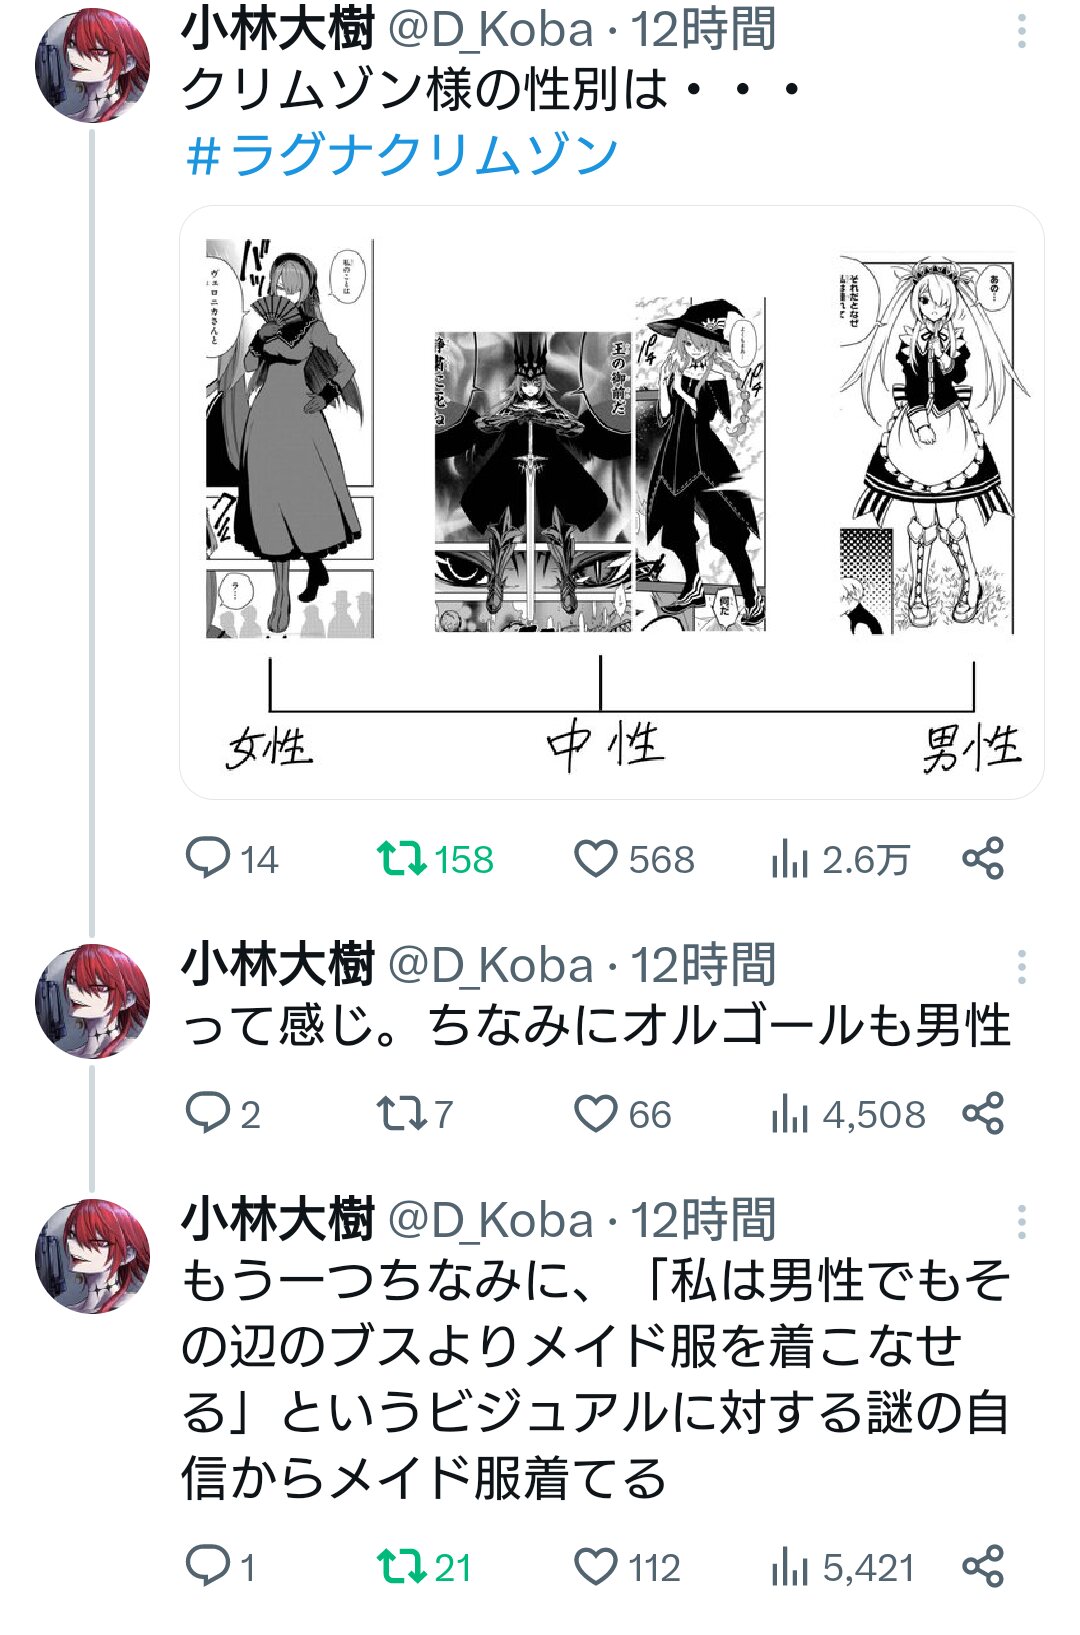
Task: Like the second tweet with 66 likes
Action: pyautogui.click(x=596, y=1113)
